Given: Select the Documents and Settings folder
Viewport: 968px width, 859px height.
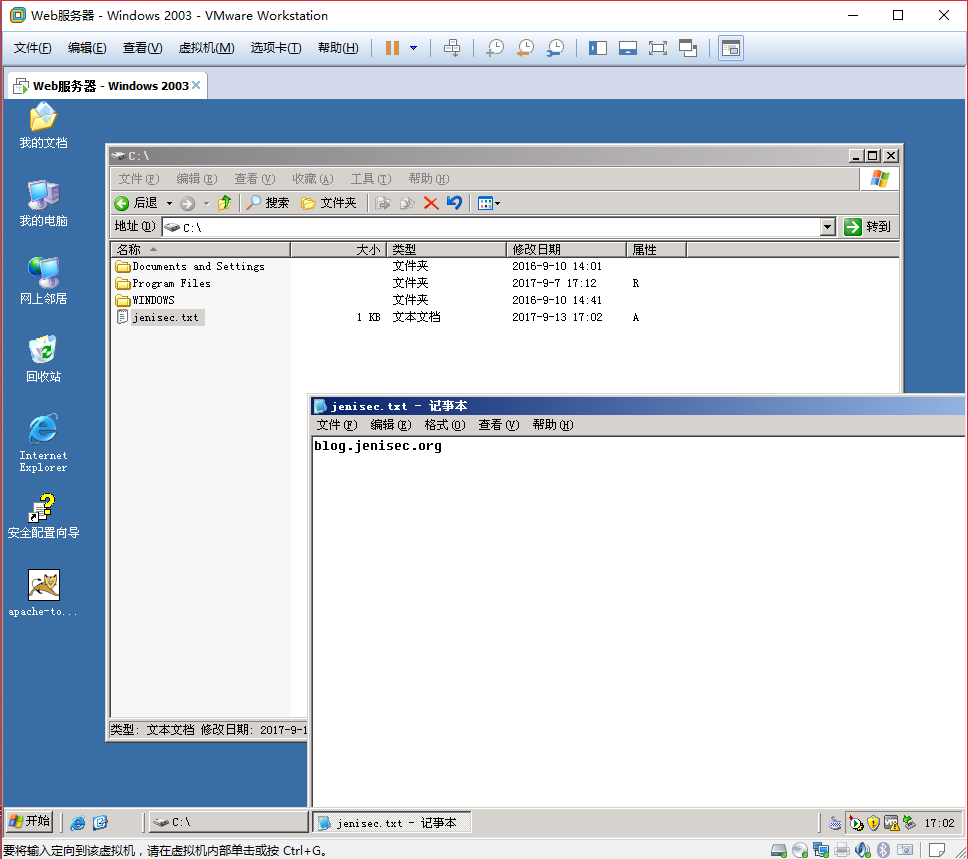Looking at the screenshot, I should (191, 266).
